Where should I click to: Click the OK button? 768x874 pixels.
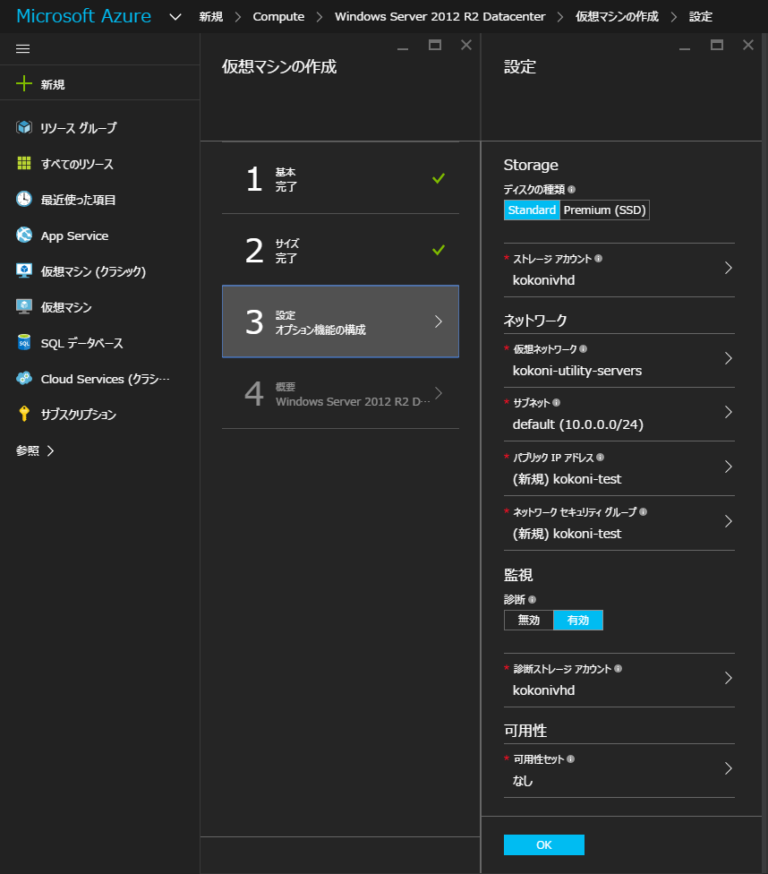pos(544,845)
